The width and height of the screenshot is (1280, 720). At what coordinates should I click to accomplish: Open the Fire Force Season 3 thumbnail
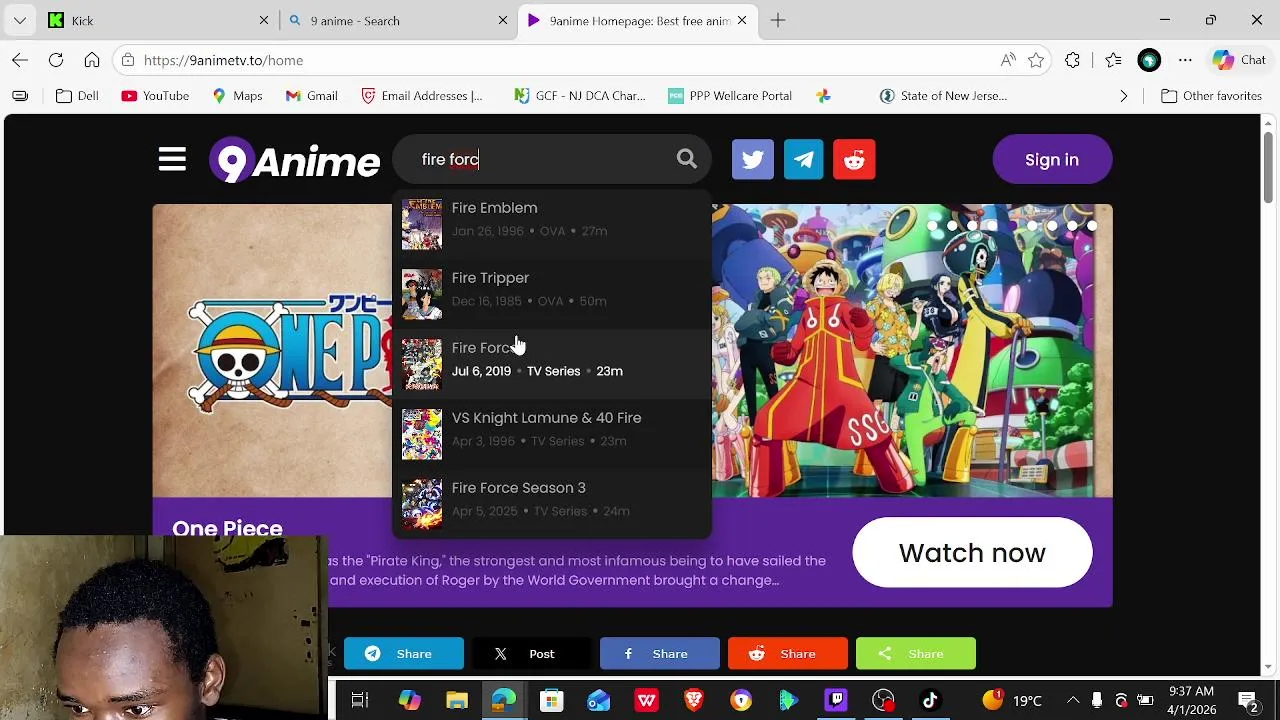[x=422, y=504]
